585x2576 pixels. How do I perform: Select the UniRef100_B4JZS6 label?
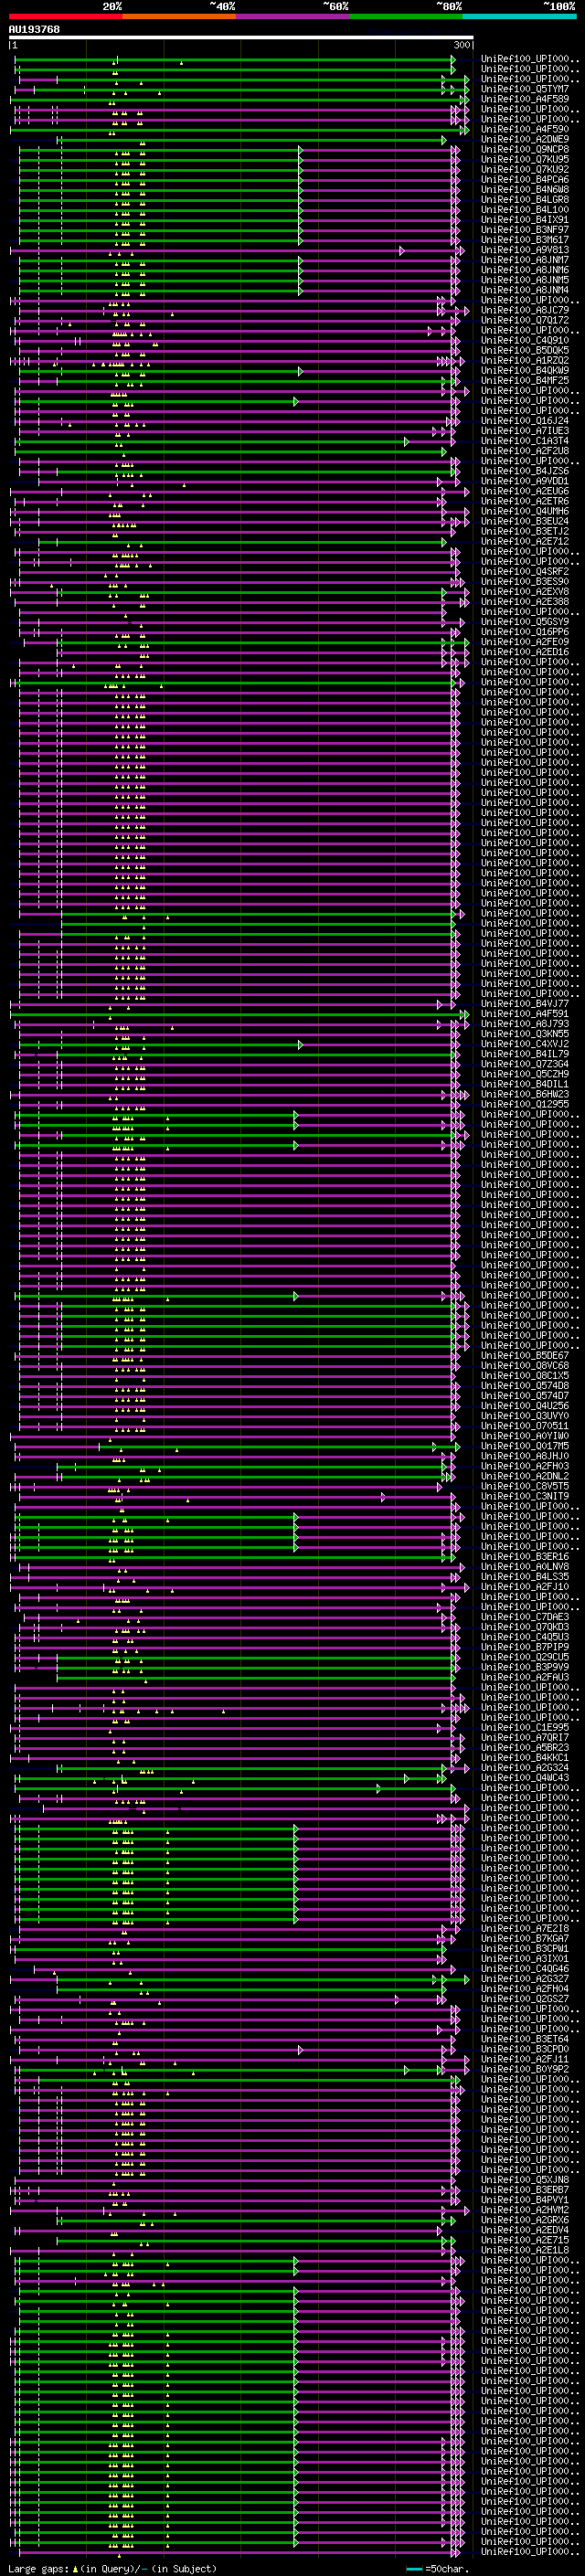(x=525, y=471)
